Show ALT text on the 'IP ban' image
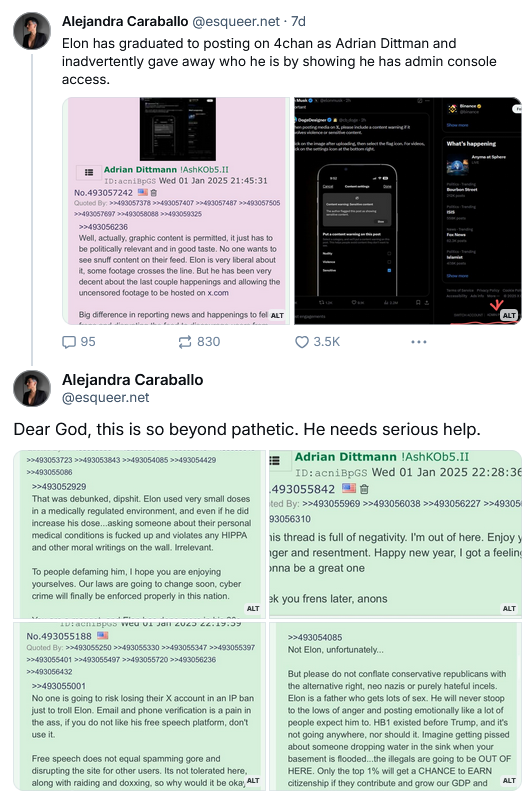Image resolution: width=532 pixels, height=797 pixels. coord(253,780)
